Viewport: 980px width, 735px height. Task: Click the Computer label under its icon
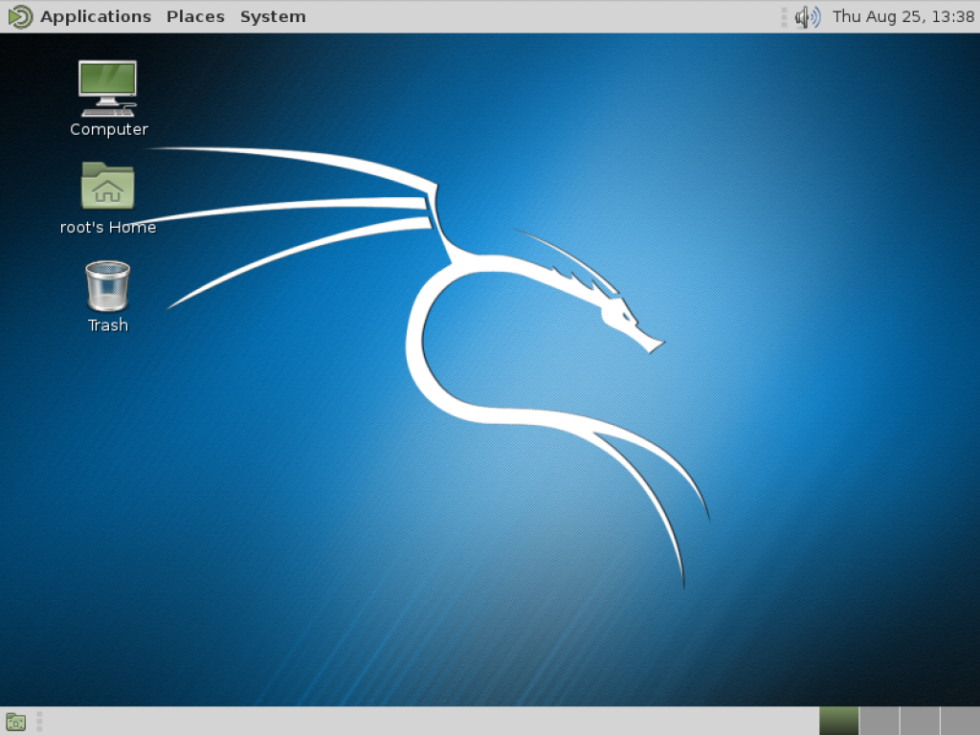coord(108,129)
